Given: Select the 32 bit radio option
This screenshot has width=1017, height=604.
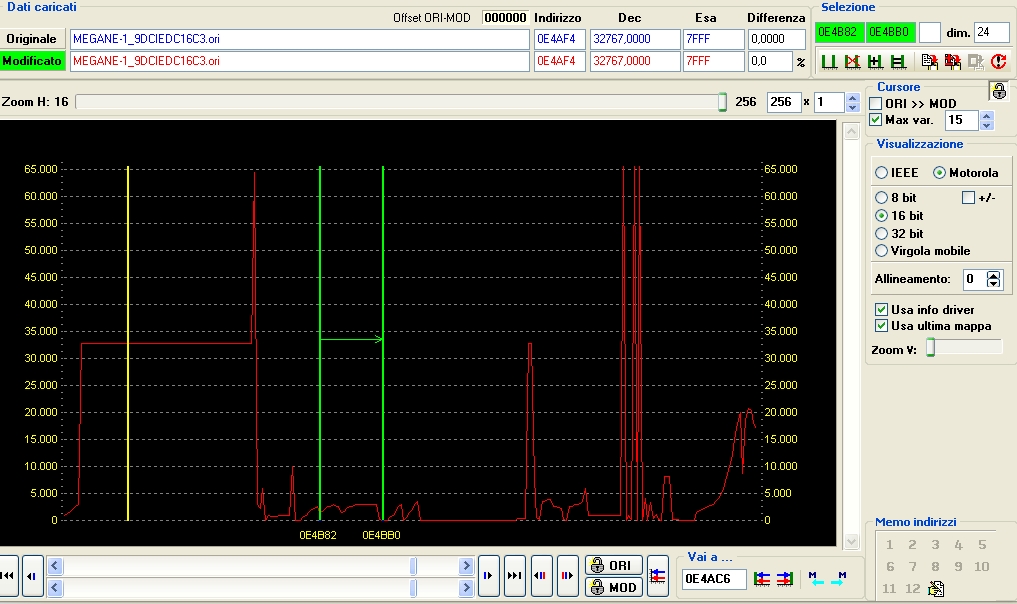Looking at the screenshot, I should coord(881,233).
